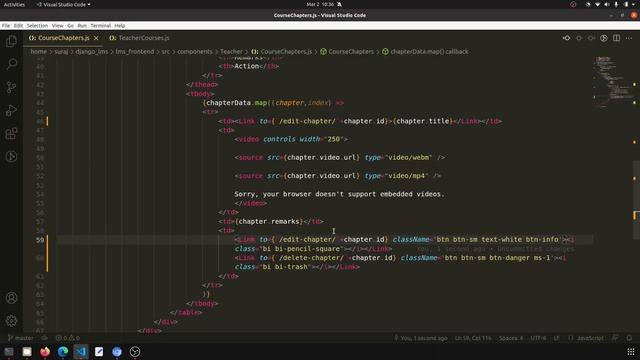Split the editor to the right
The height and width of the screenshot is (360, 640).
(x=616, y=38)
